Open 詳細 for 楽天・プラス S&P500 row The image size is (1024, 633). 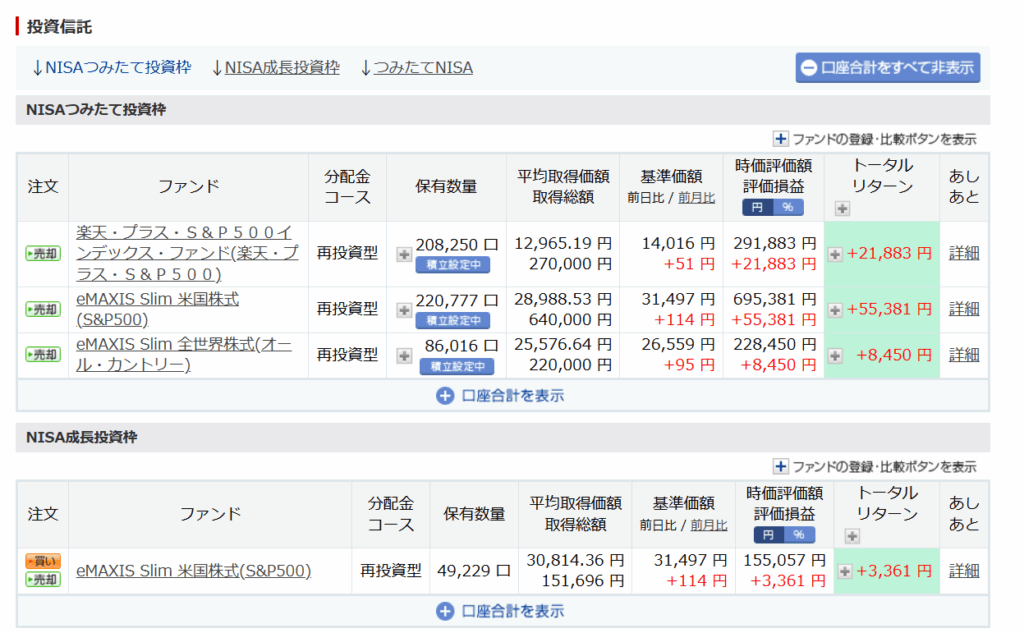coord(964,253)
